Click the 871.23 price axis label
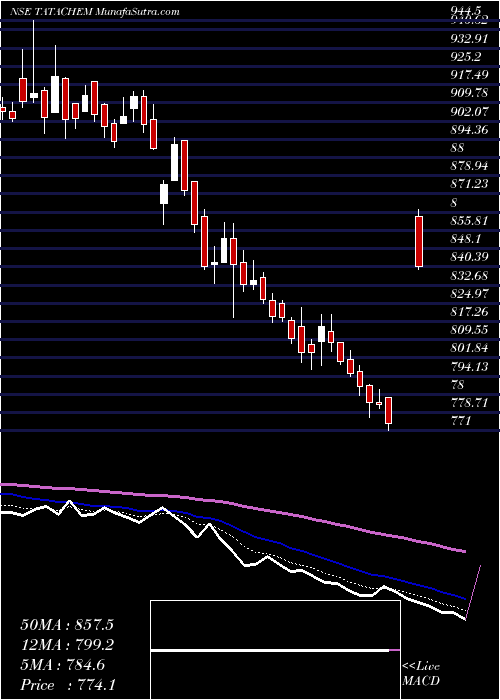 (468, 184)
